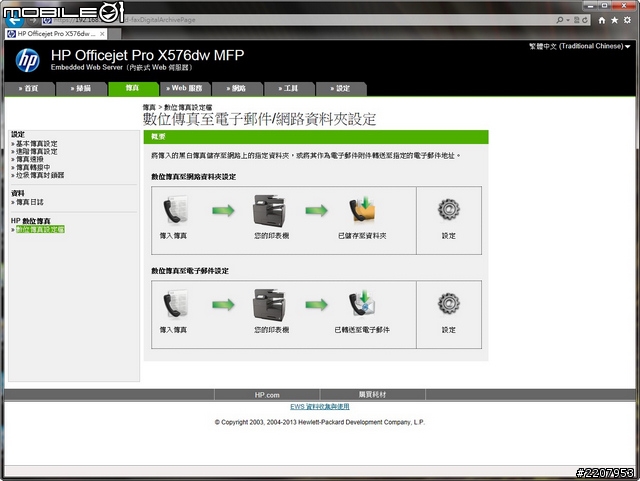Click the compatibility view icon in the address bar
The image size is (640, 481).
tap(577, 20)
